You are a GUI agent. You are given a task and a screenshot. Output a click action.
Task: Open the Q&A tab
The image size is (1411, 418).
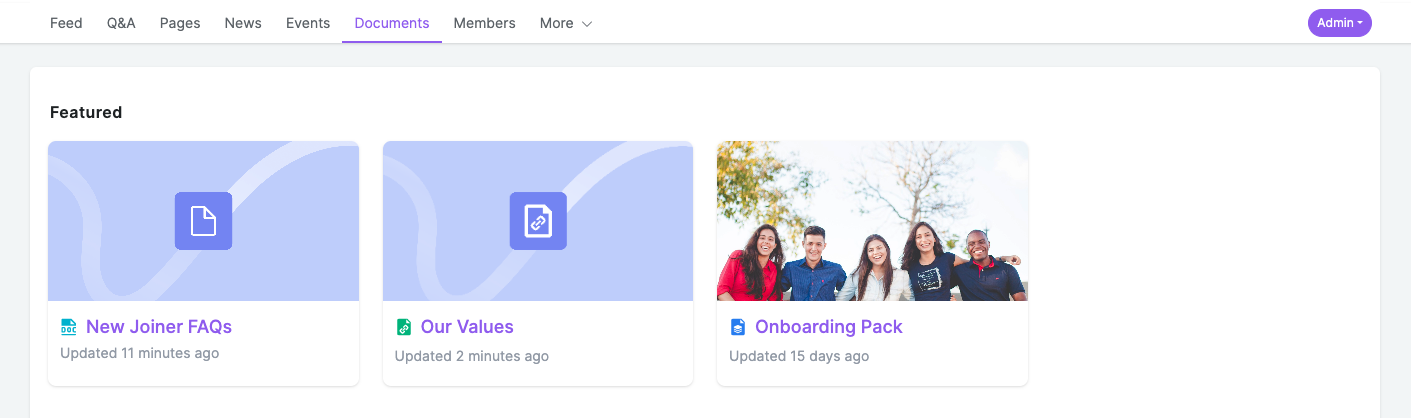[121, 23]
